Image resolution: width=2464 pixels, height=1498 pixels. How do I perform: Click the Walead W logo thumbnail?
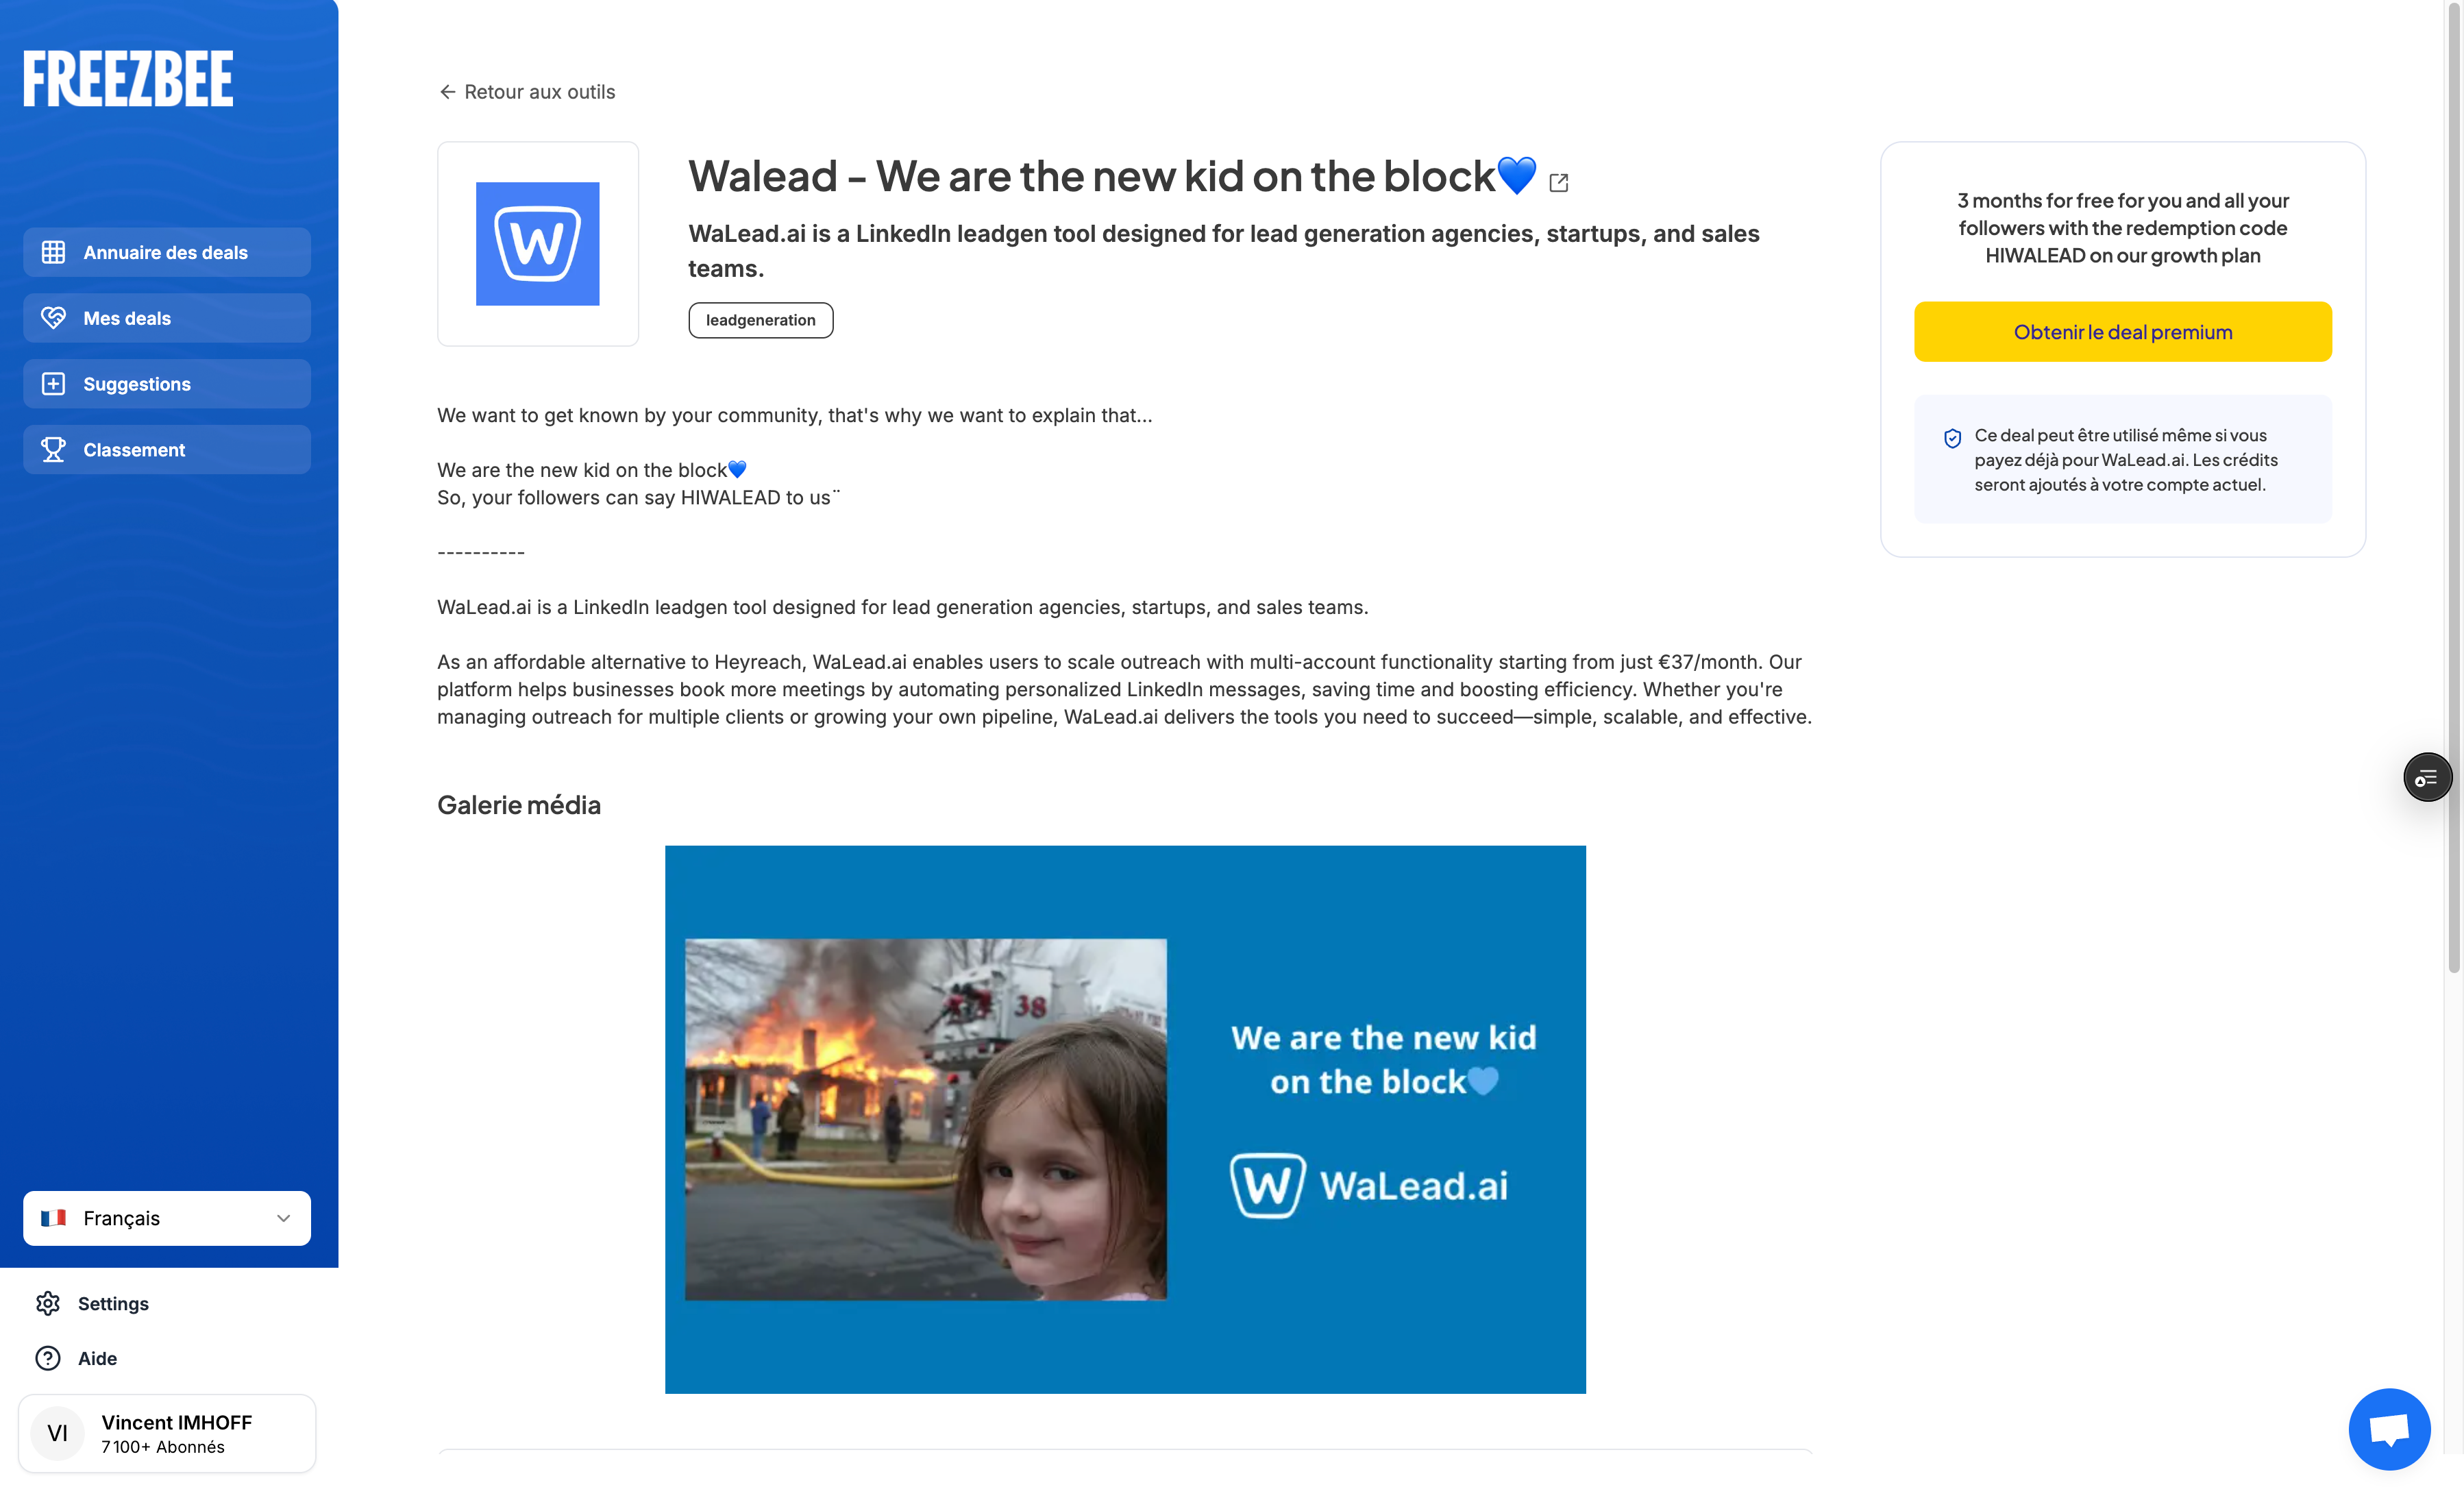(538, 244)
